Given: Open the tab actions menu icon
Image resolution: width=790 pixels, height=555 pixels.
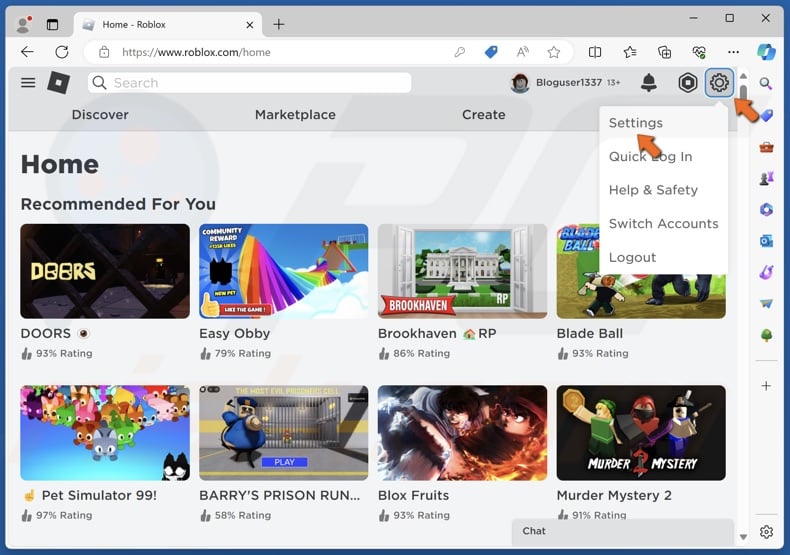Looking at the screenshot, I should coord(52,24).
